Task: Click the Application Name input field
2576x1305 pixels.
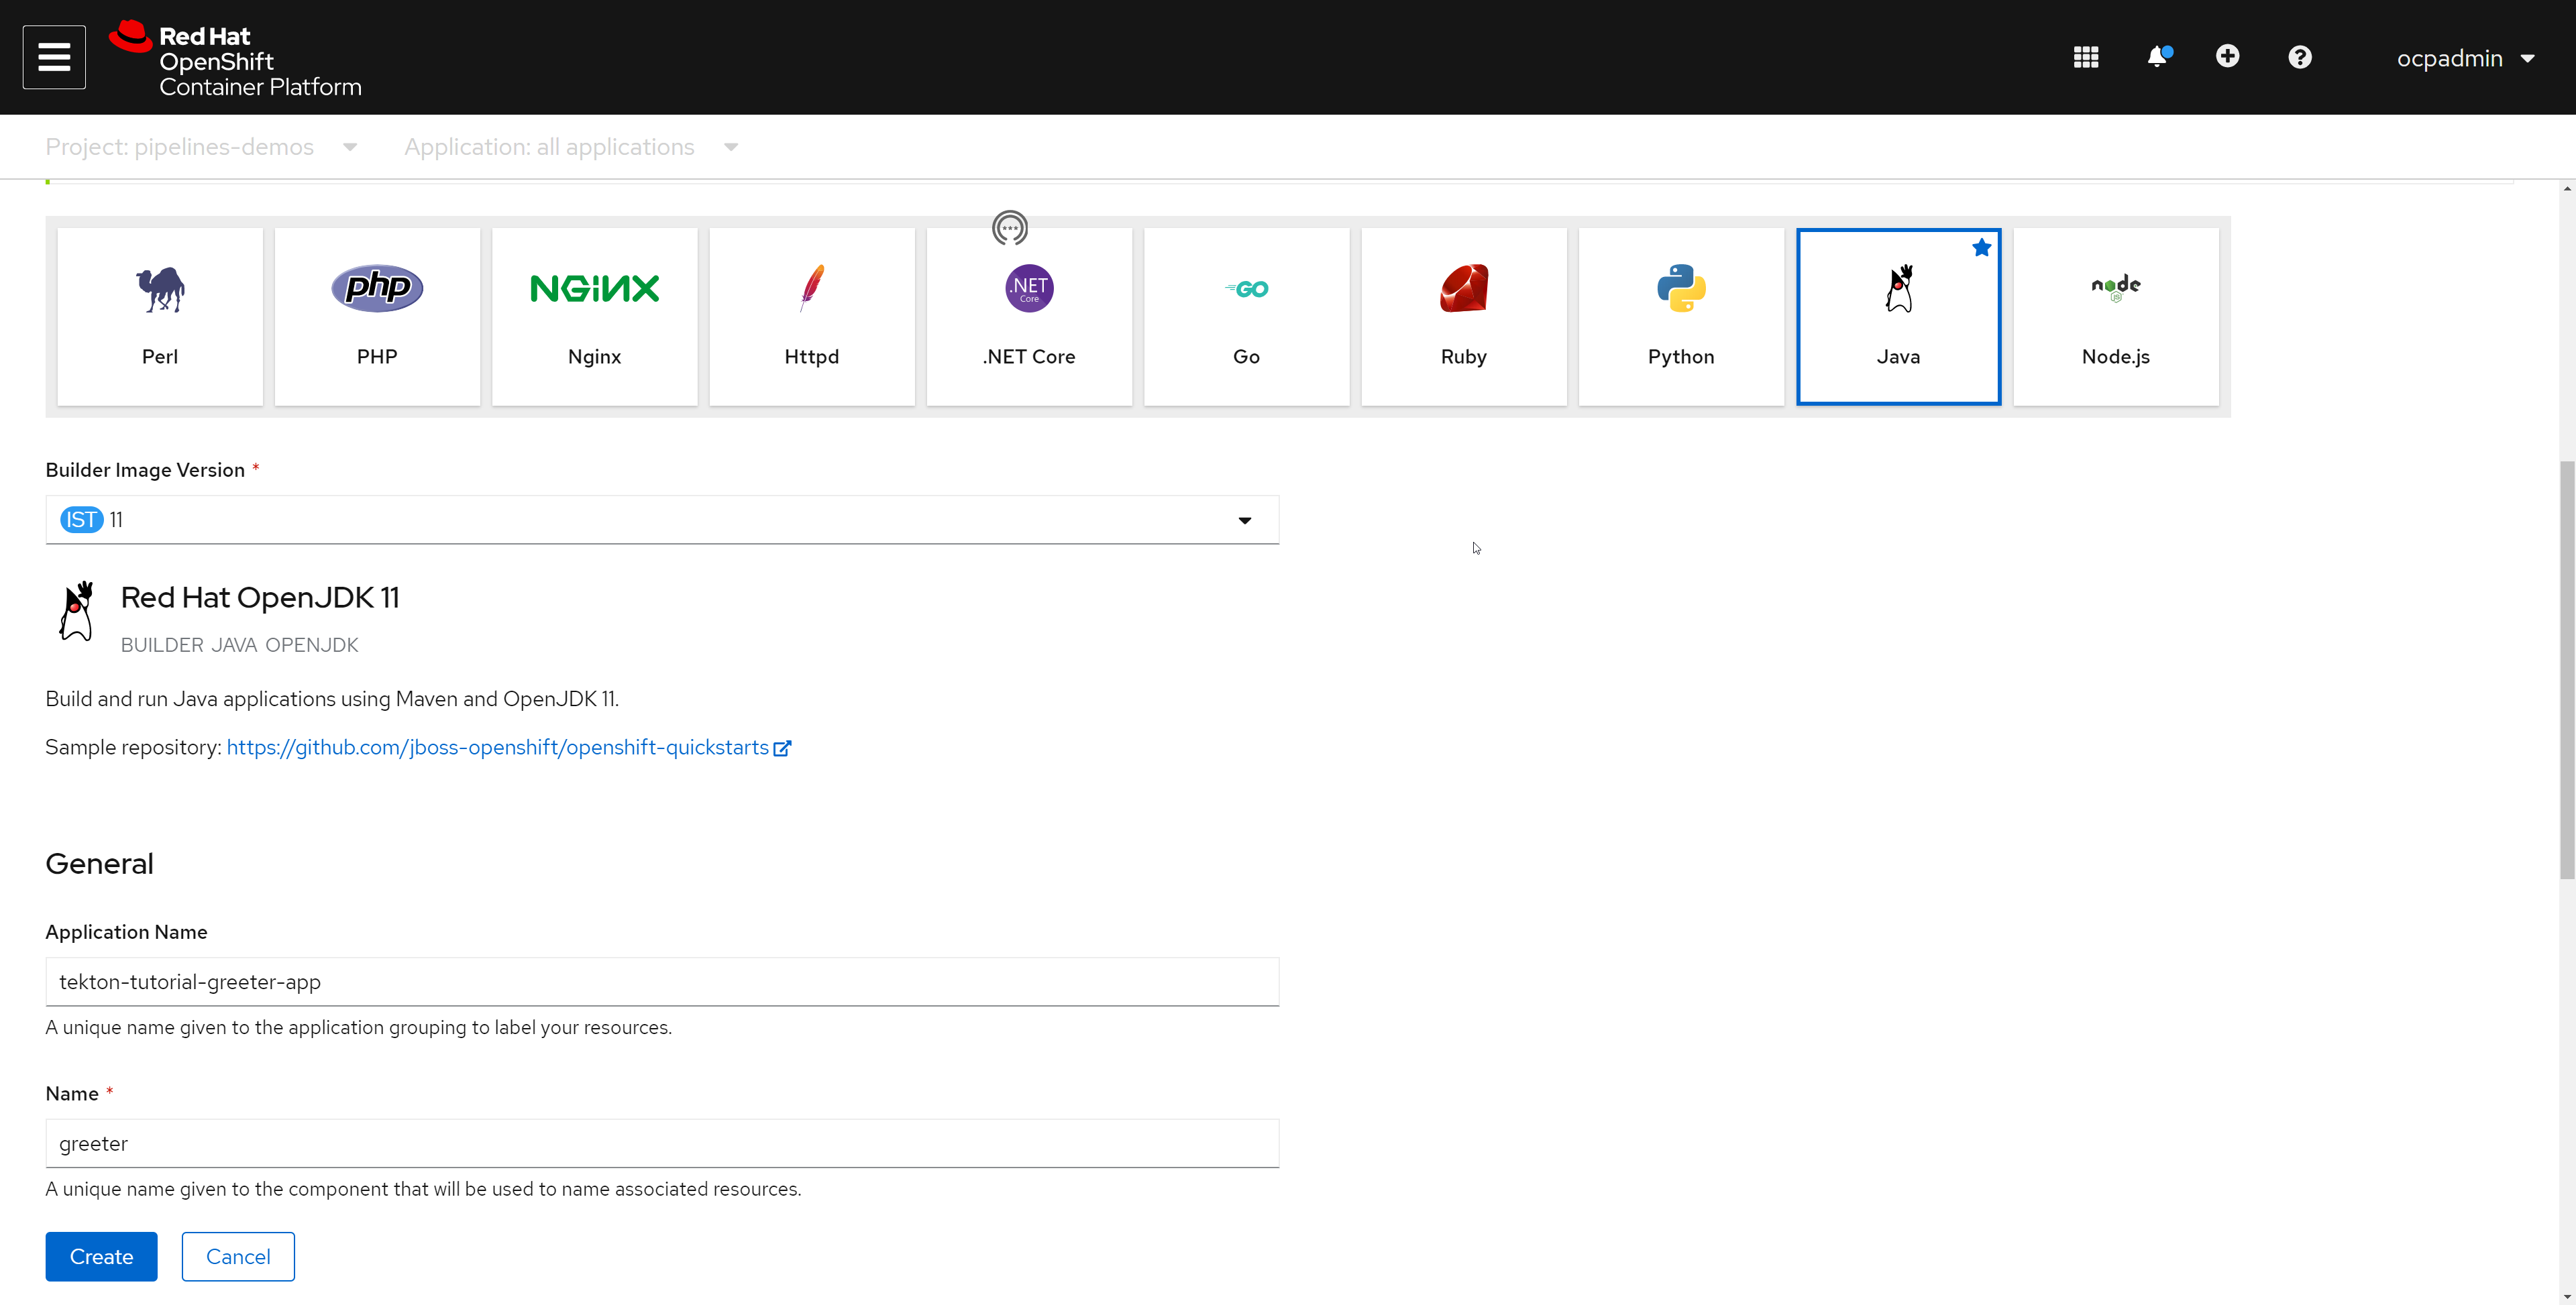Action: [x=662, y=980]
